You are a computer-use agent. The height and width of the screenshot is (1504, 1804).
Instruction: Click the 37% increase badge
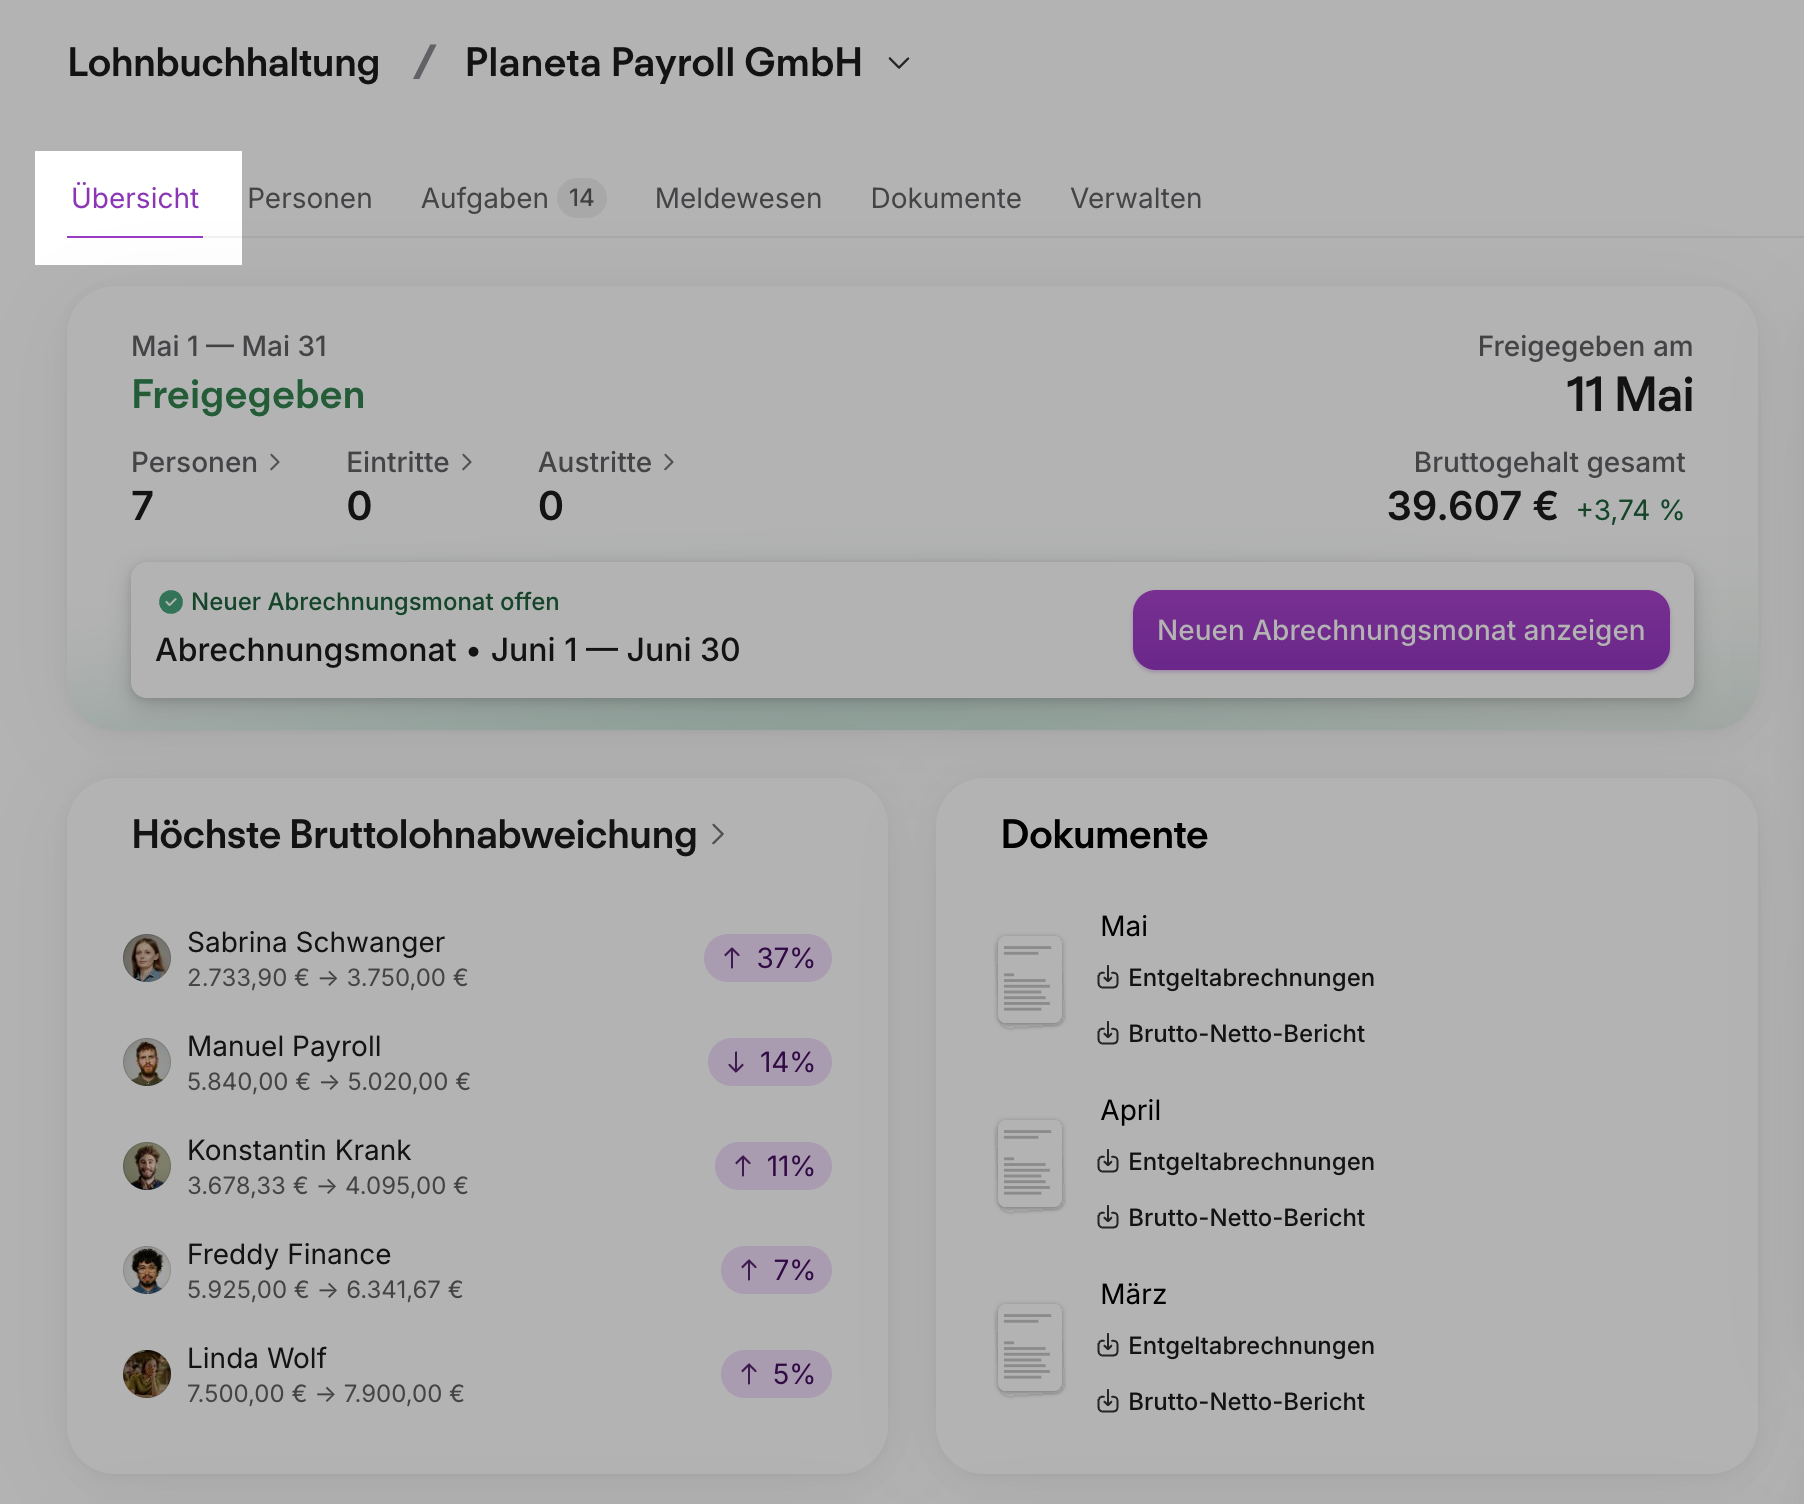(x=768, y=958)
